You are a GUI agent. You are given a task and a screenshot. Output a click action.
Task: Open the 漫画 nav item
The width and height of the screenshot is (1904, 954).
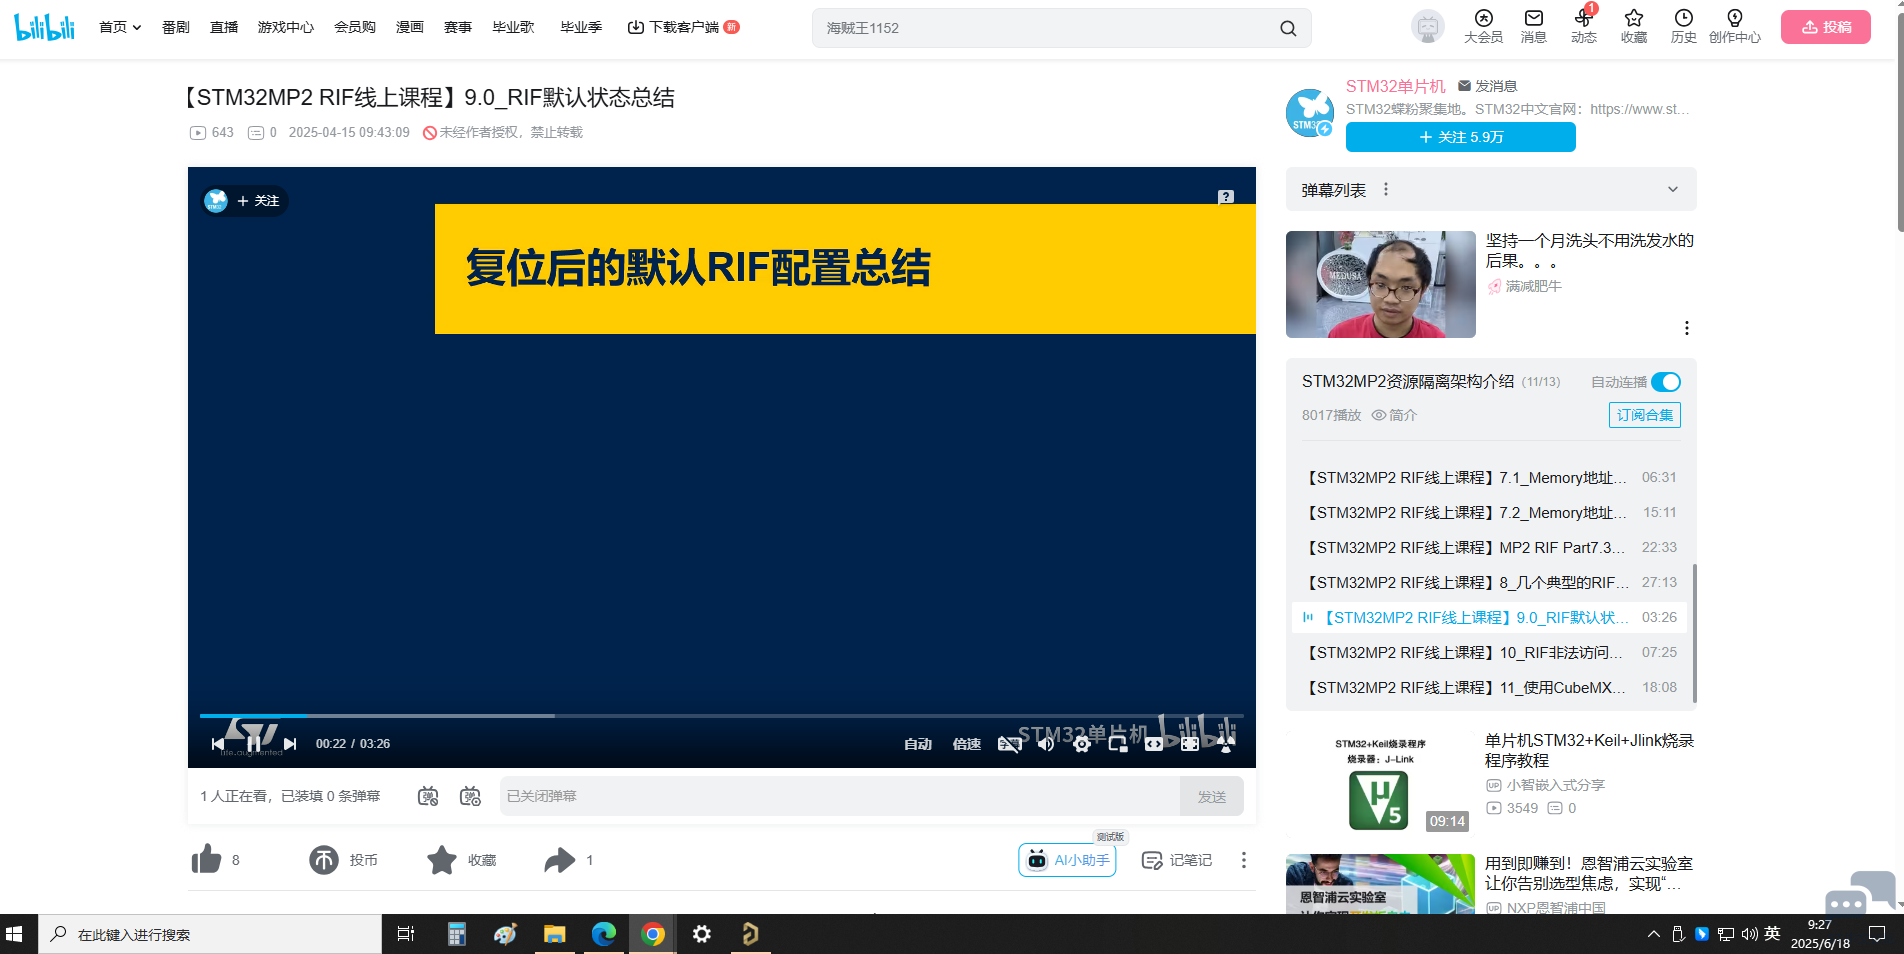tap(410, 27)
